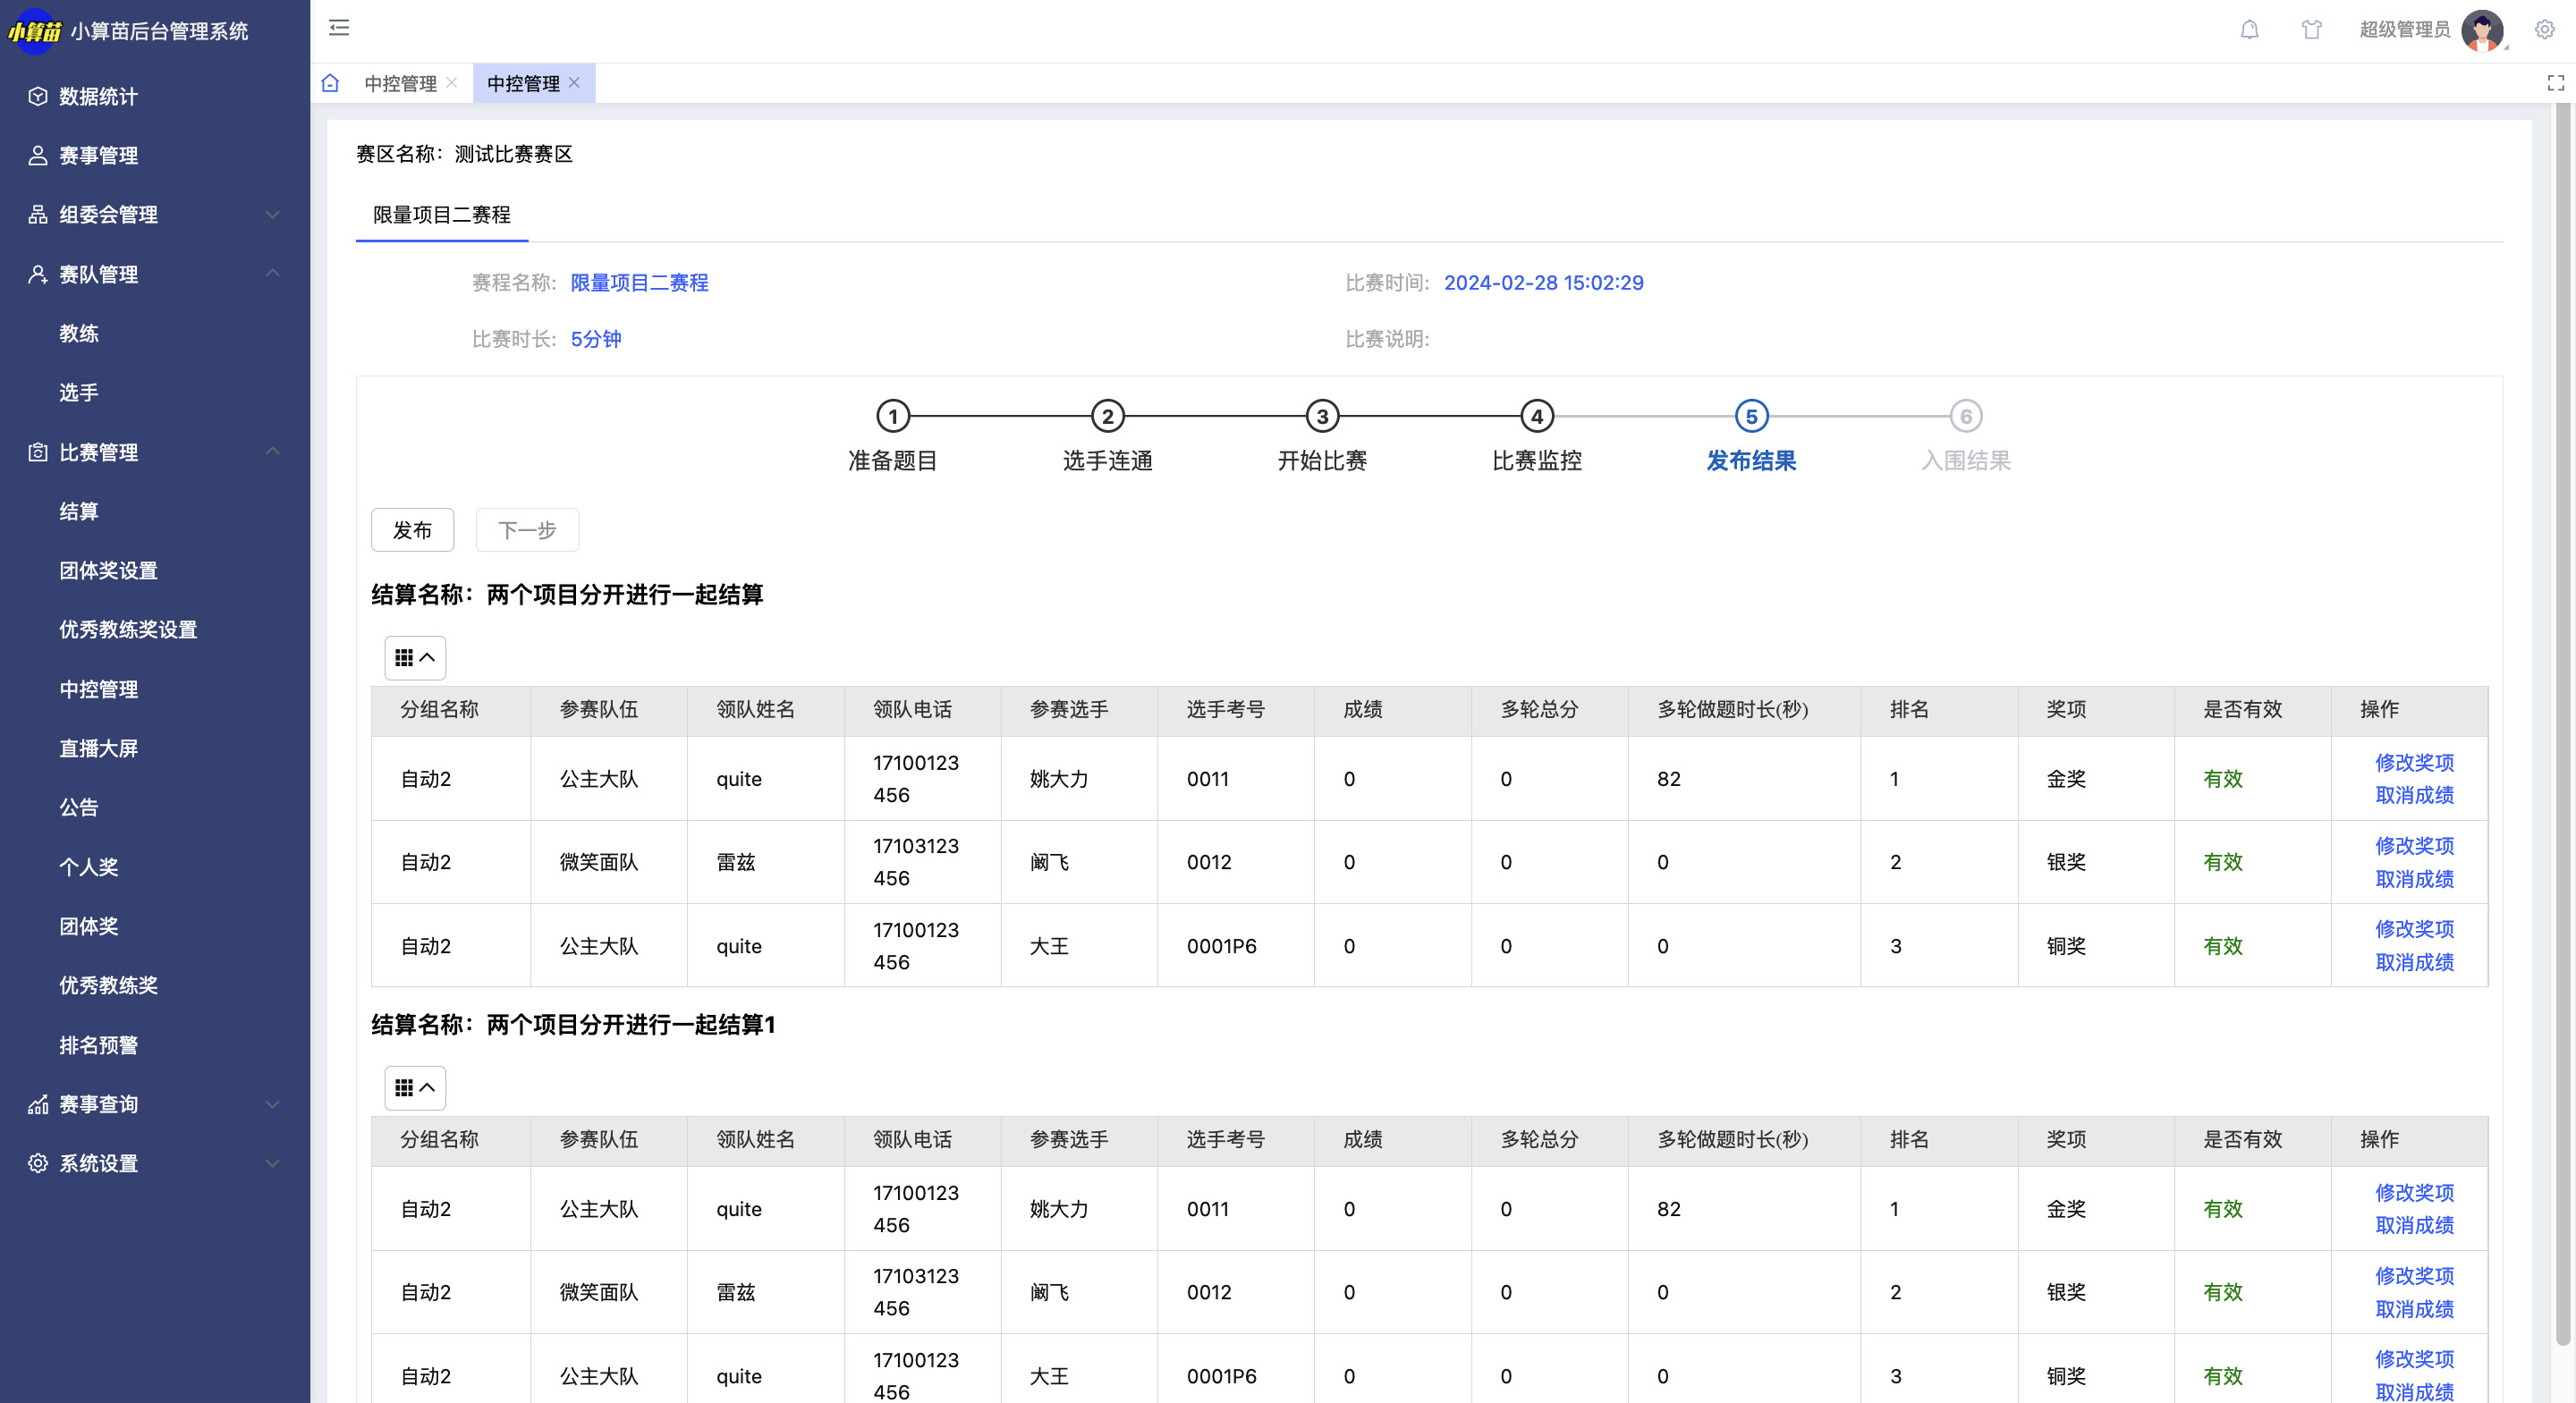Click exam number 0001P6 in first table
The height and width of the screenshot is (1403, 2576).
[x=1221, y=946]
